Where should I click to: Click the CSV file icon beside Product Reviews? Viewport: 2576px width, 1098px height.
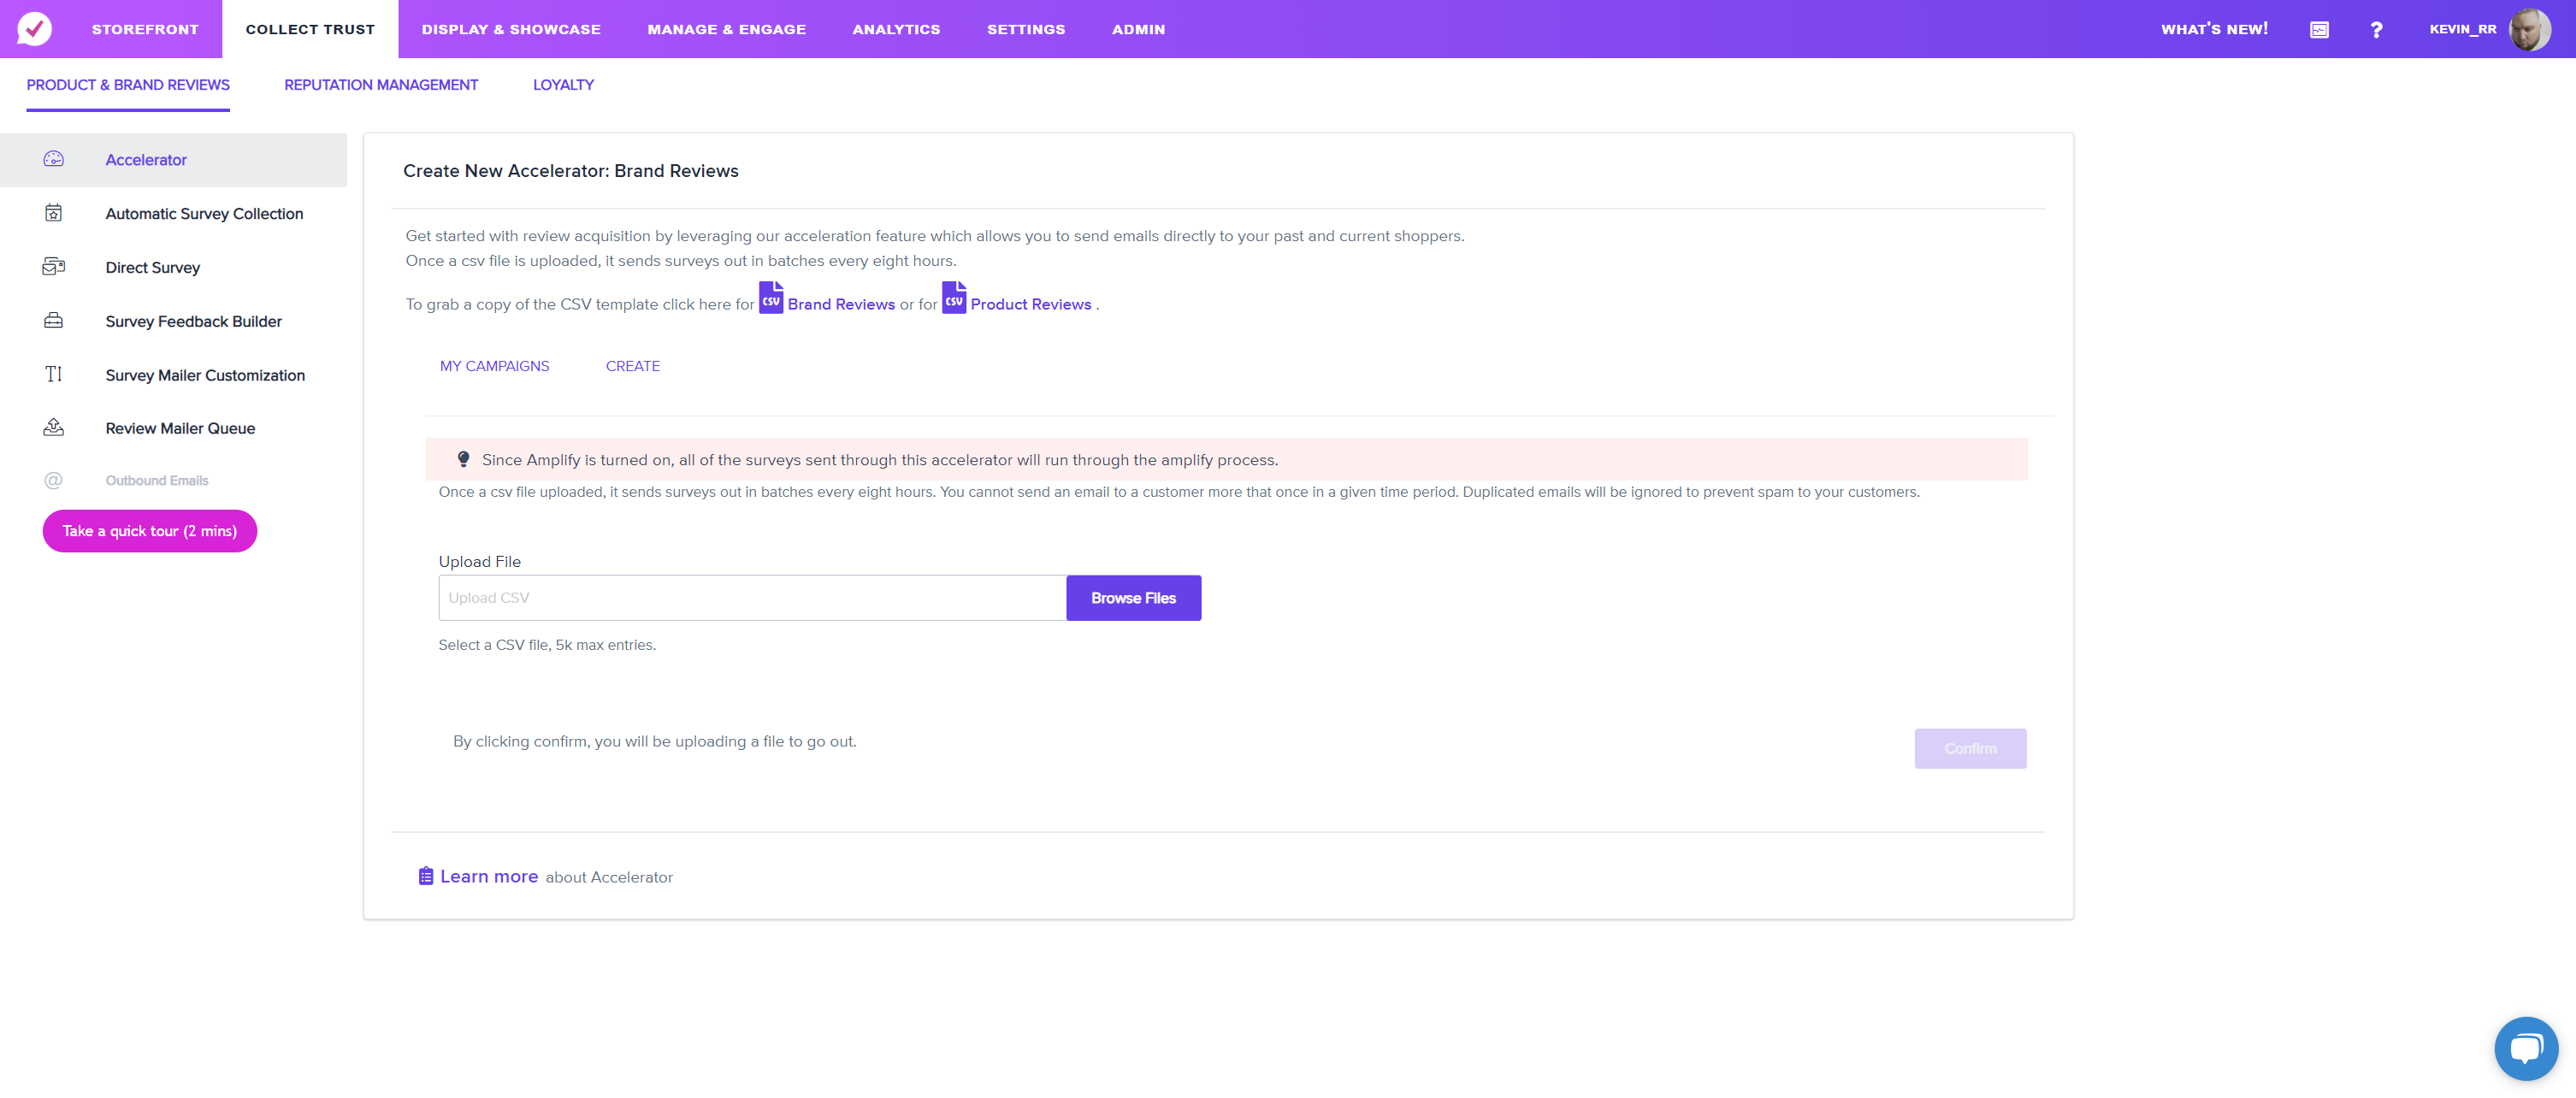coord(954,298)
